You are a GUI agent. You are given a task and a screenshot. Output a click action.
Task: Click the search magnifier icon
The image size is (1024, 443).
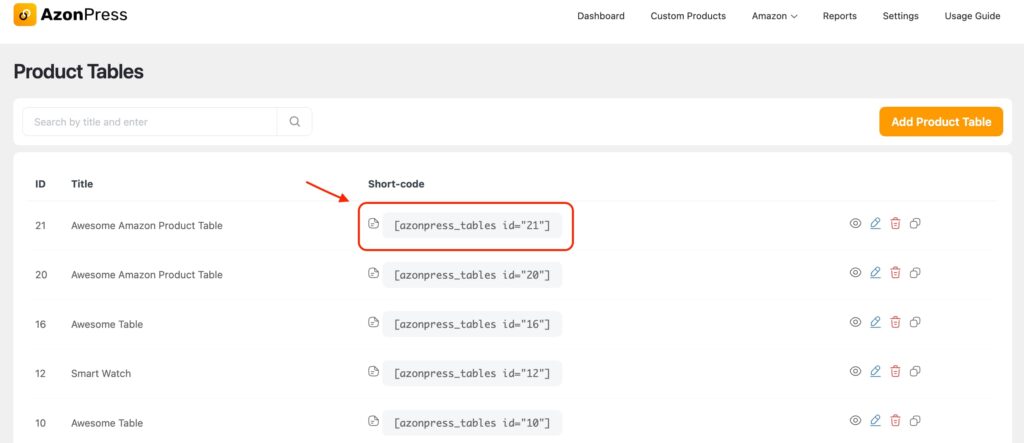pos(295,122)
